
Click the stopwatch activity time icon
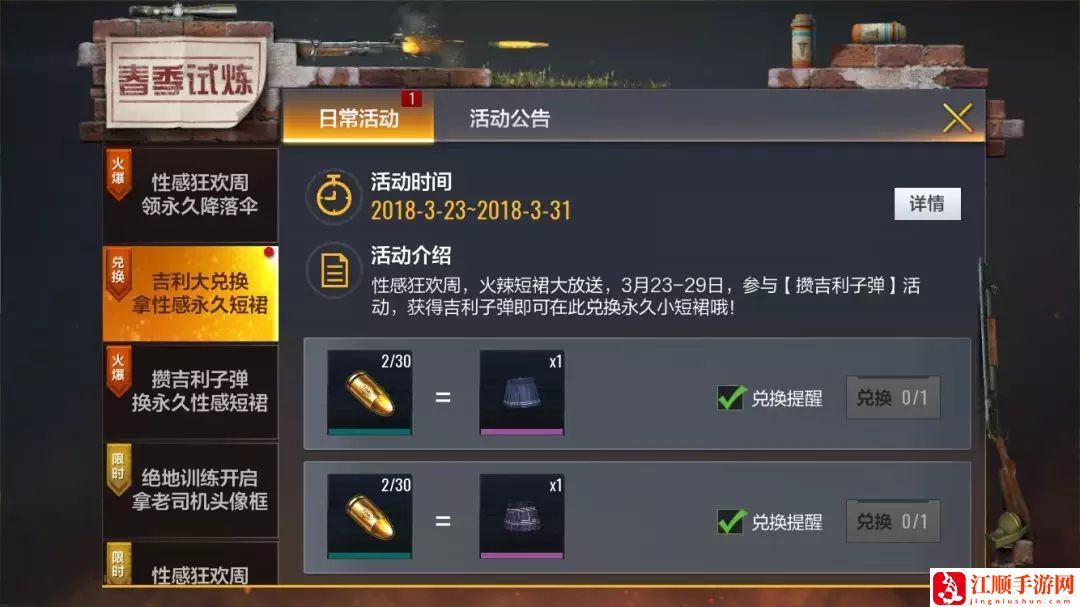point(334,197)
